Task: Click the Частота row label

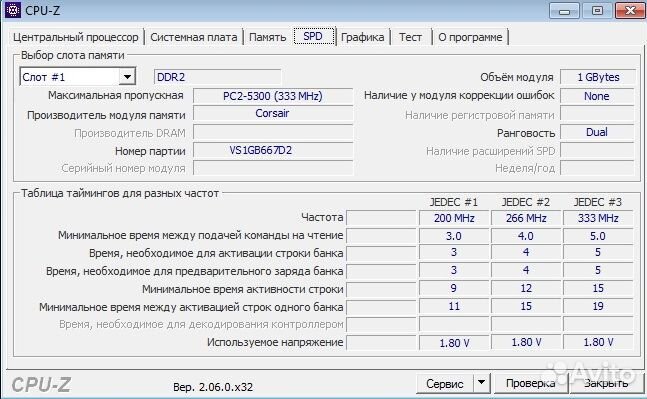Action: tap(322, 217)
